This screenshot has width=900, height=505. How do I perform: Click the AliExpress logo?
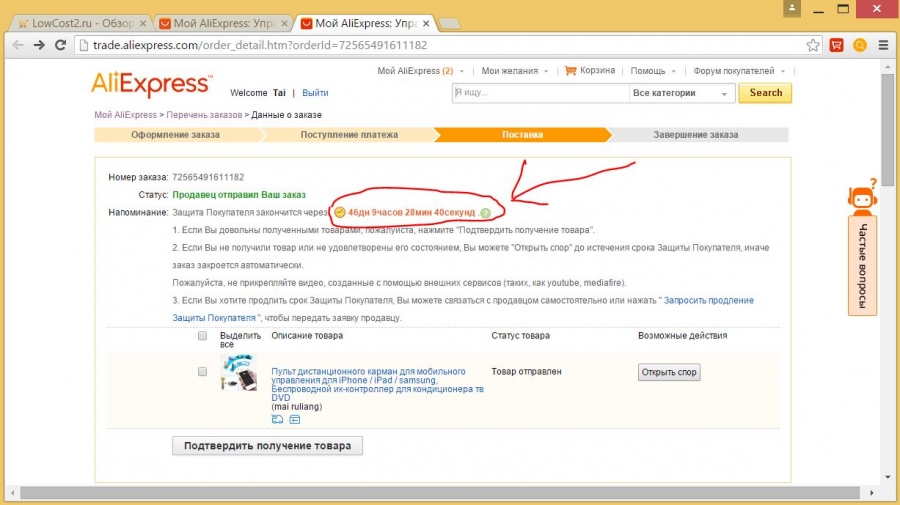click(x=151, y=84)
